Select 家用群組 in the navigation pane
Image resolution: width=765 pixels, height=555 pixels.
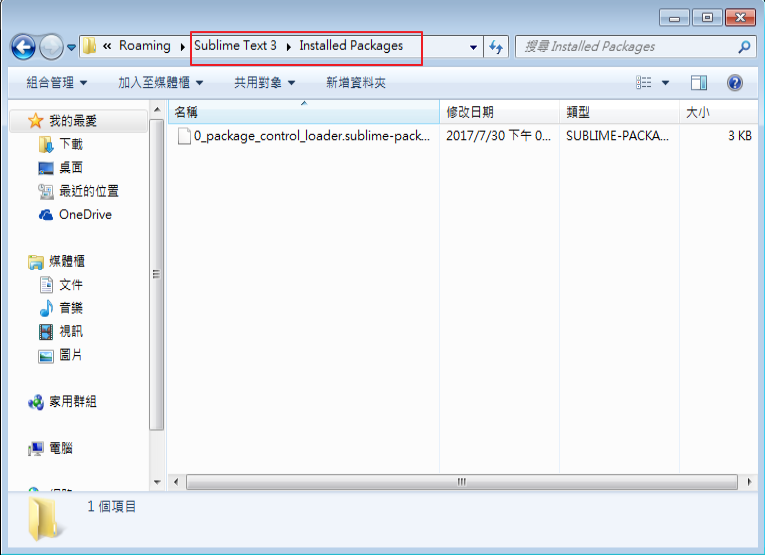click(x=73, y=401)
